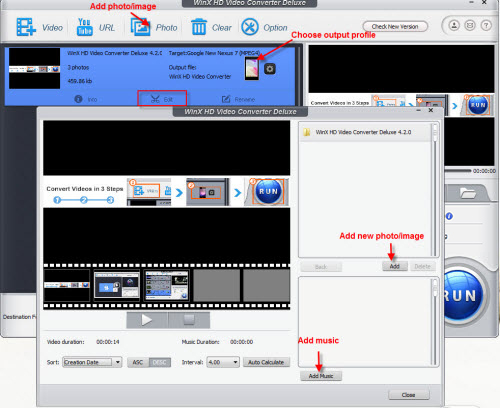Click the Nexus 7 output profile phone icon
Image resolution: width=500 pixels, height=408 pixels.
coord(252,68)
